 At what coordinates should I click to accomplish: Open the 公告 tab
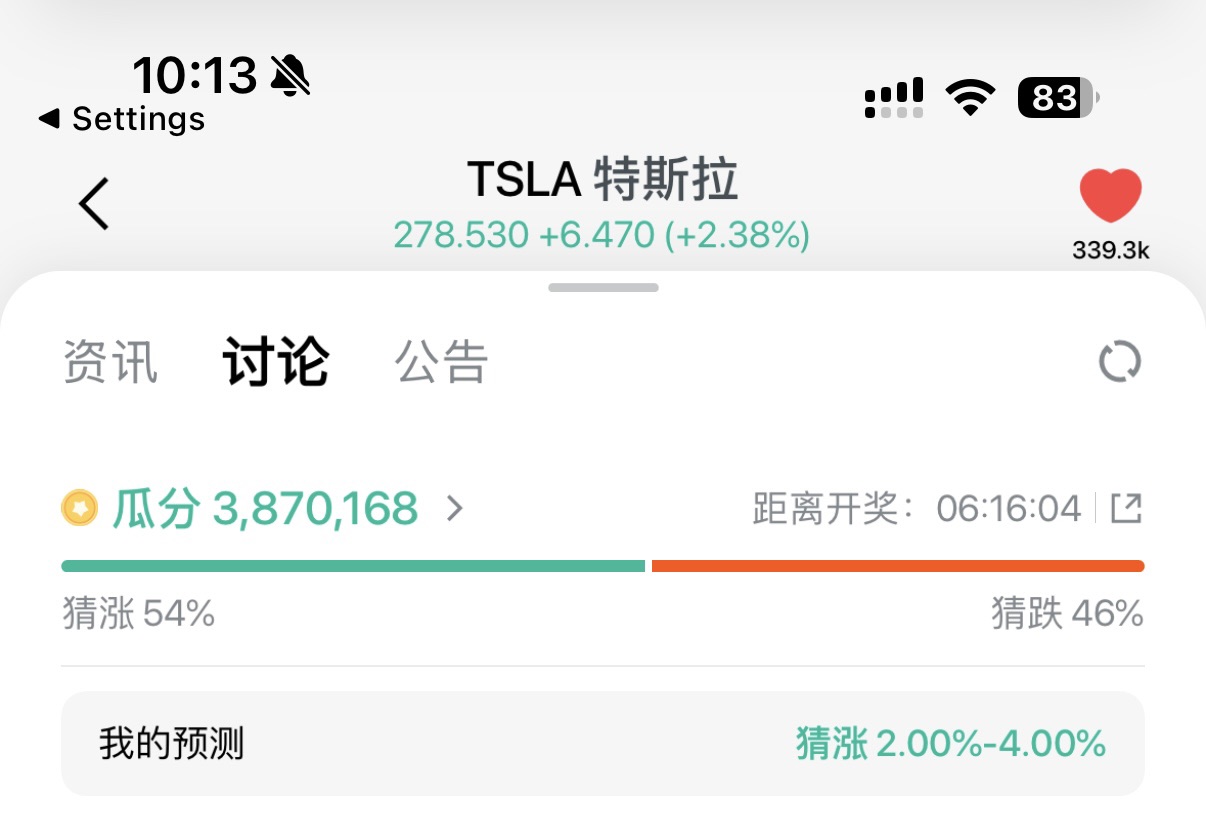pyautogui.click(x=441, y=361)
